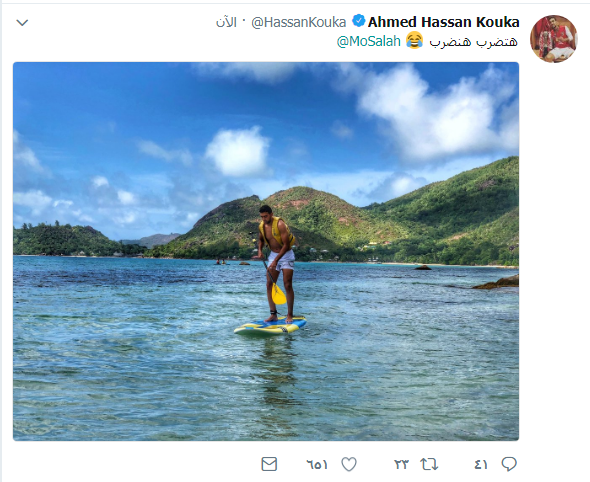
Task: Click the retweet count ٢٣
Action: [x=401, y=465]
